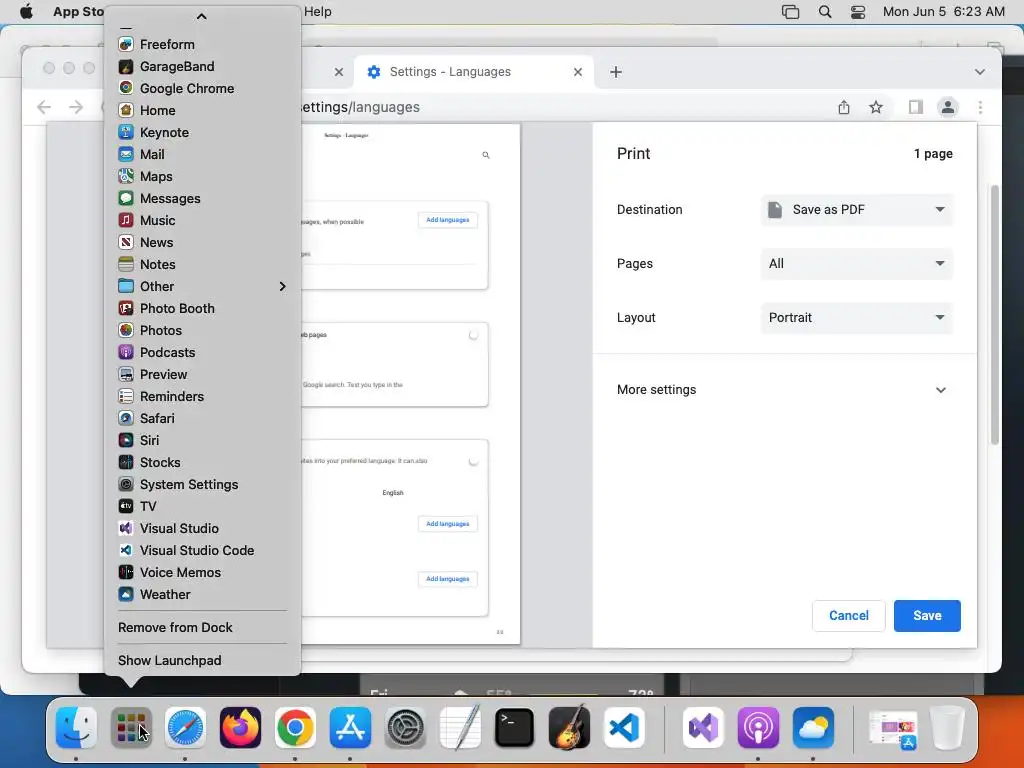
Task: Bookmark this page with the star icon
Action: pyautogui.click(x=876, y=107)
